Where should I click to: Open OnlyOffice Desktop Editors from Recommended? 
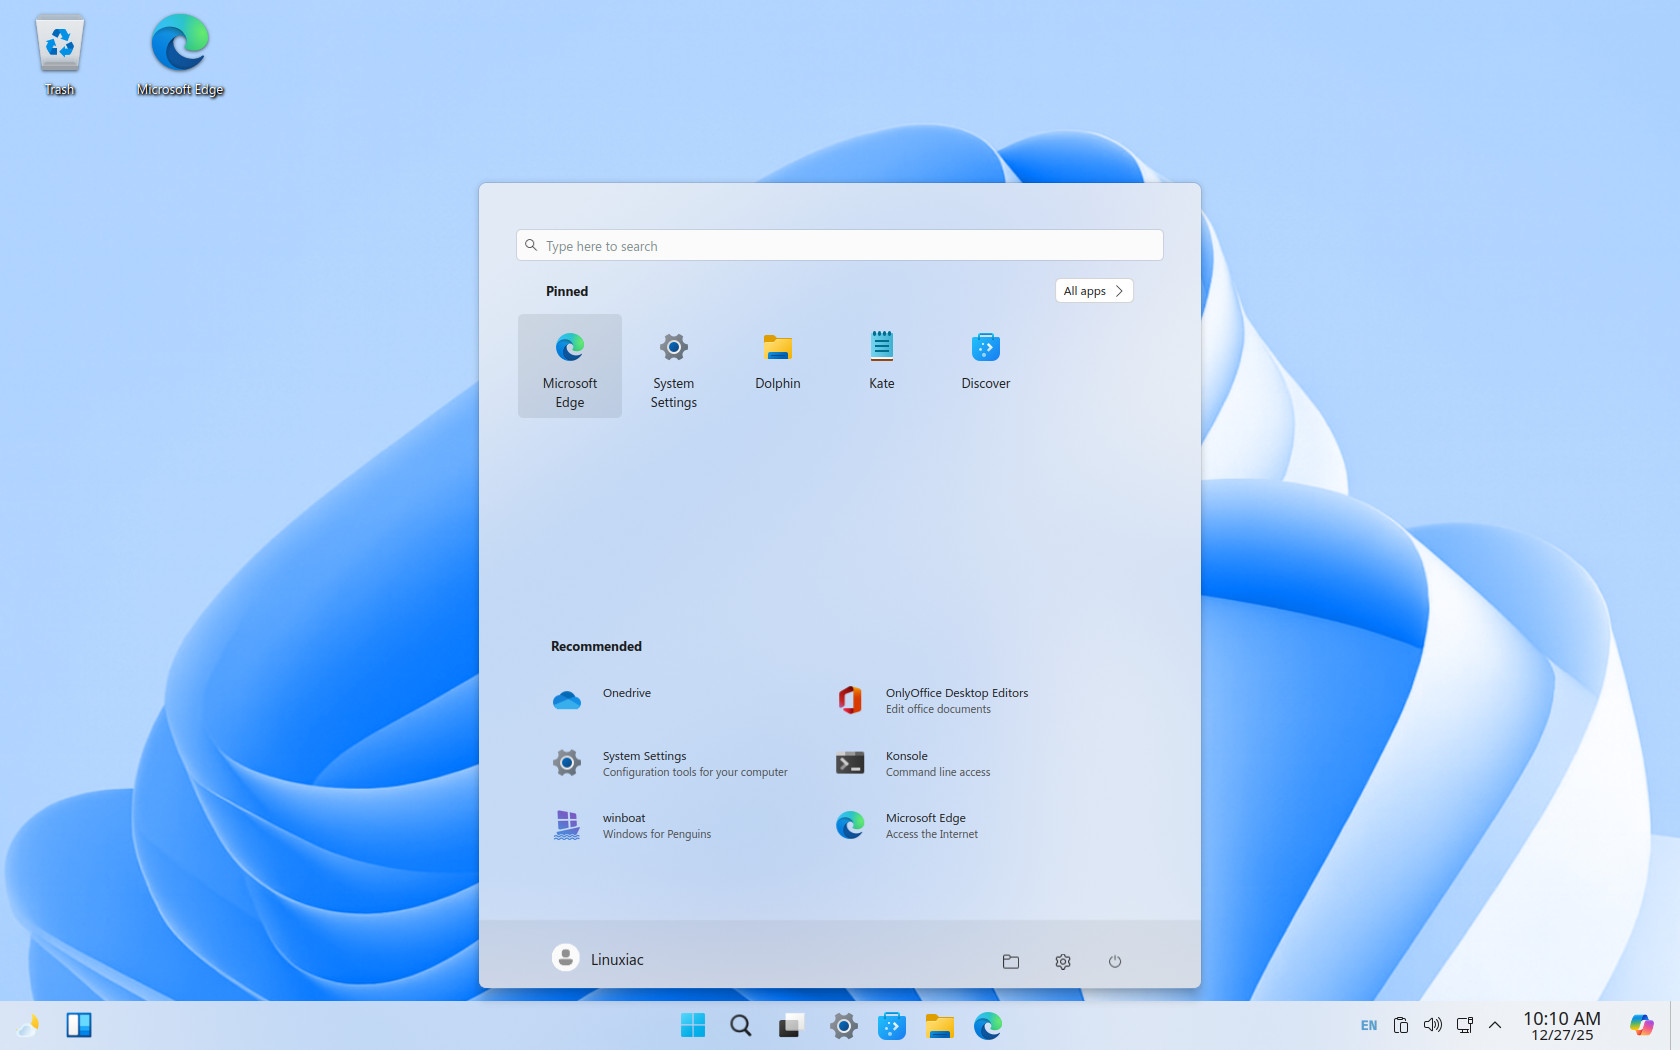pos(955,700)
